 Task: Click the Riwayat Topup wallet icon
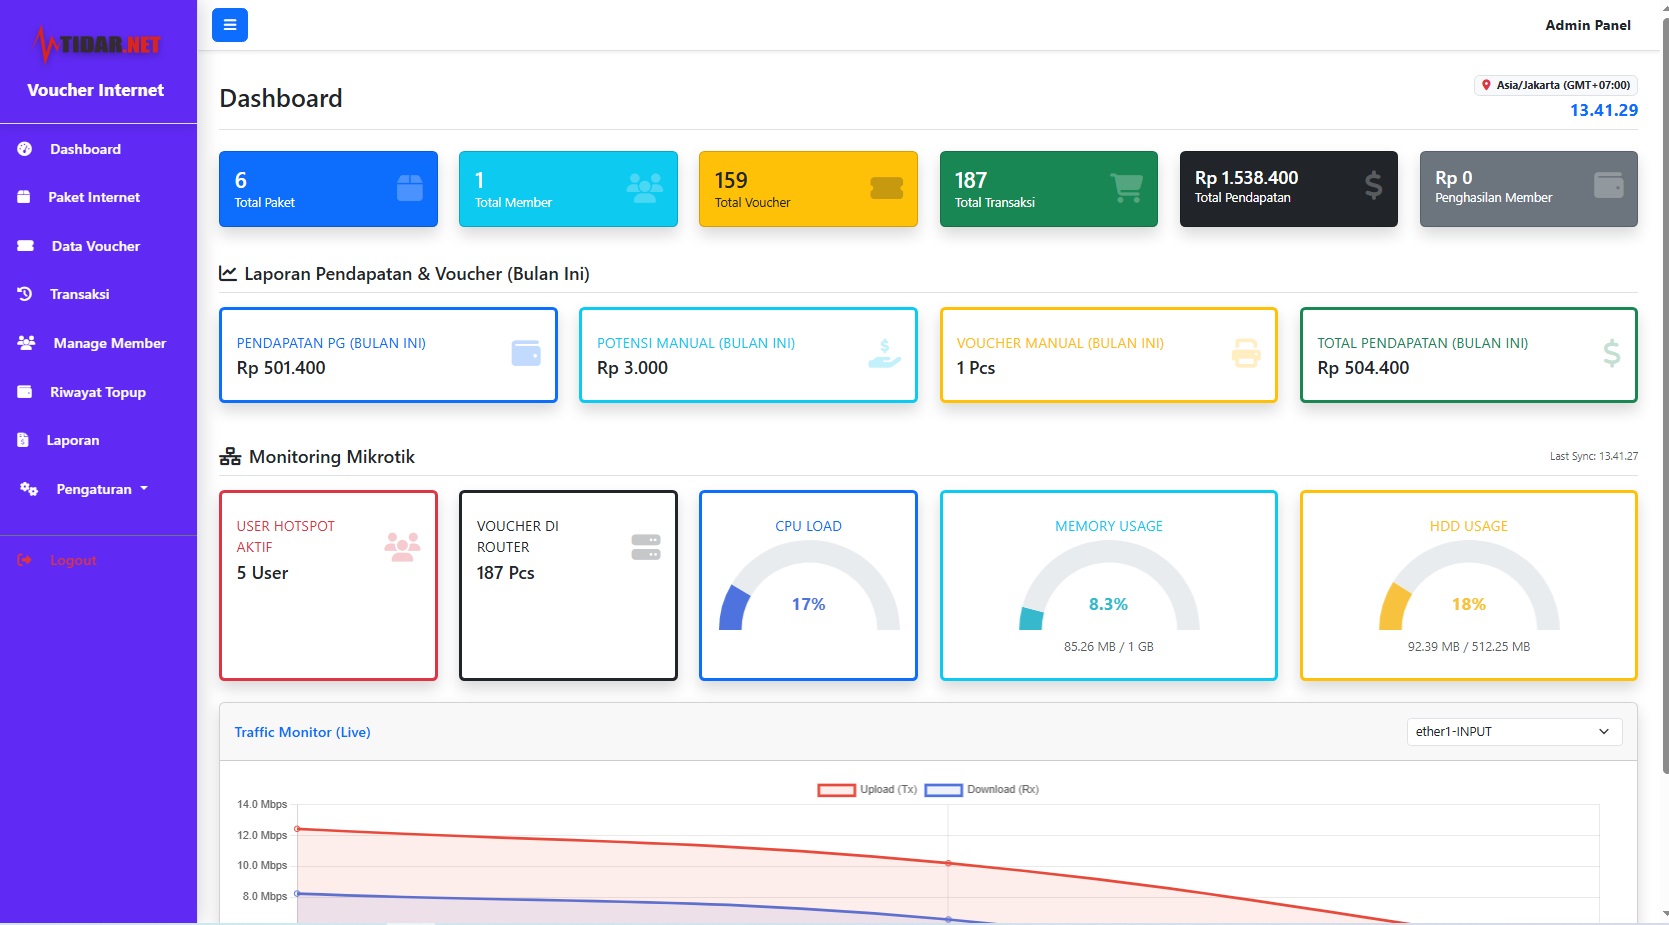(25, 392)
